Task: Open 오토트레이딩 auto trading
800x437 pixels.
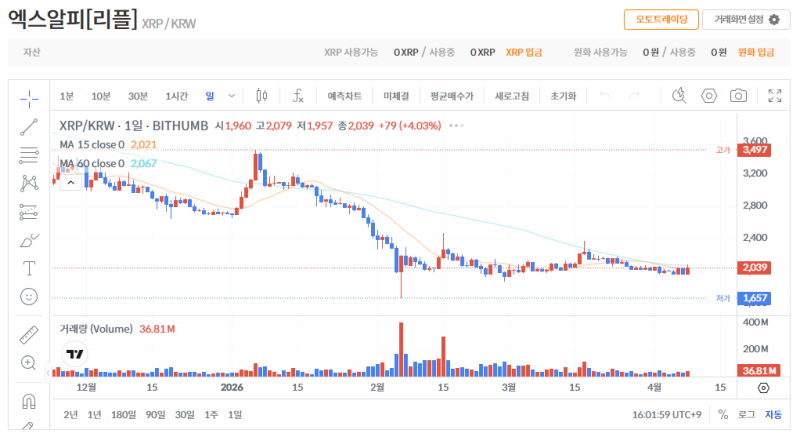Action: [661, 20]
